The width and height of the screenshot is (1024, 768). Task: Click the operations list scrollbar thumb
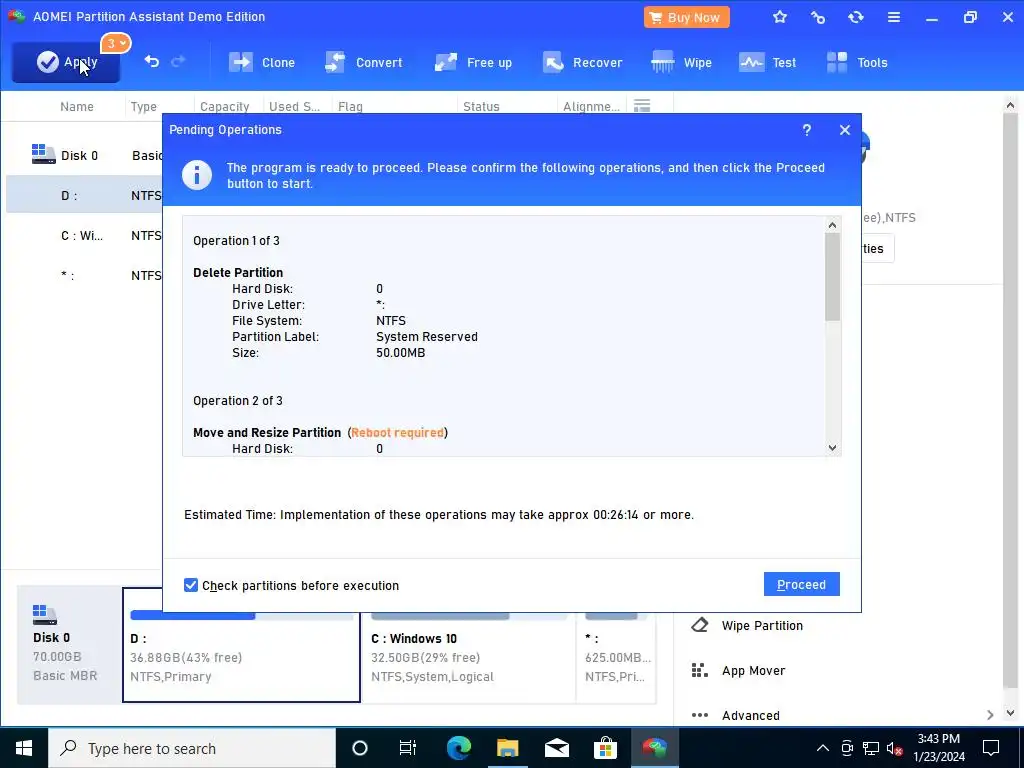click(x=832, y=277)
